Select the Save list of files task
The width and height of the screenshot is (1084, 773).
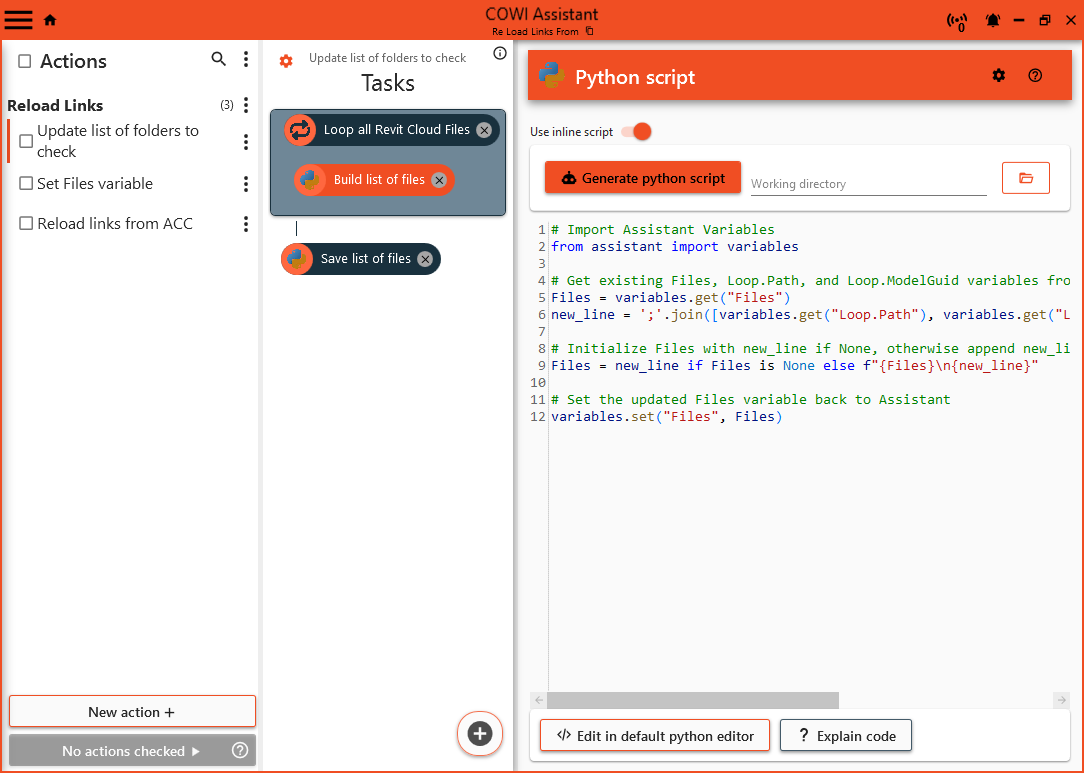click(365, 259)
